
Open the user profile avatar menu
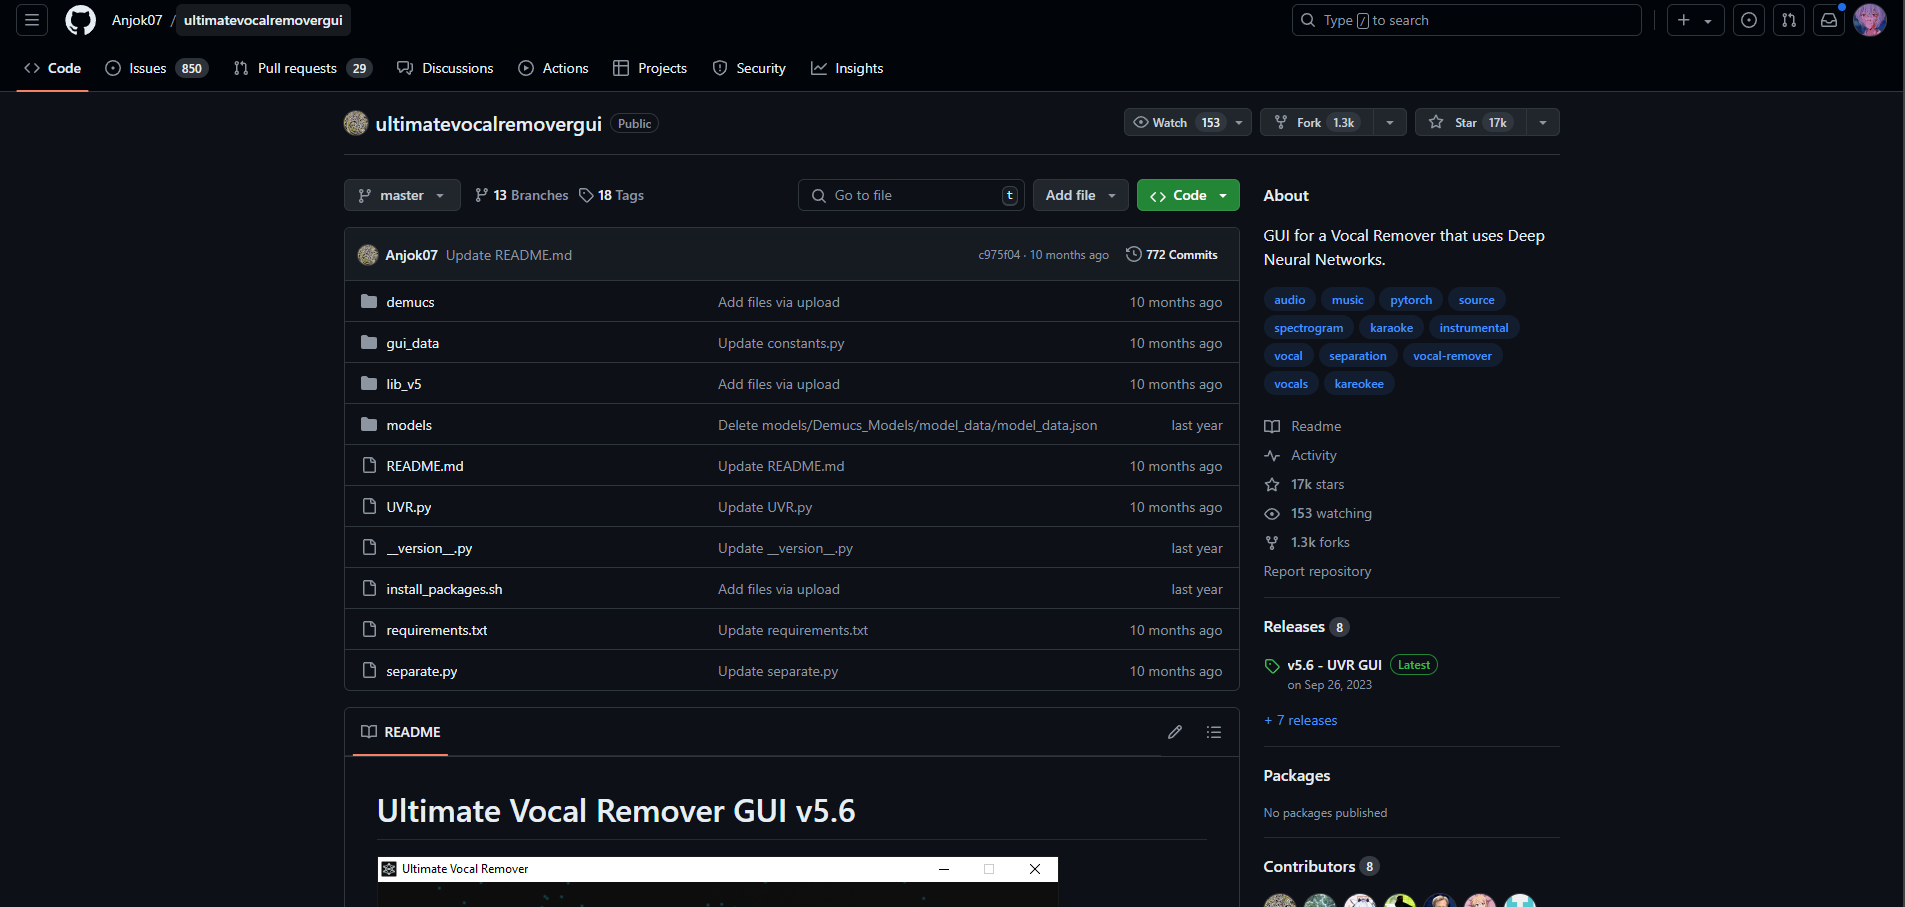tap(1870, 20)
